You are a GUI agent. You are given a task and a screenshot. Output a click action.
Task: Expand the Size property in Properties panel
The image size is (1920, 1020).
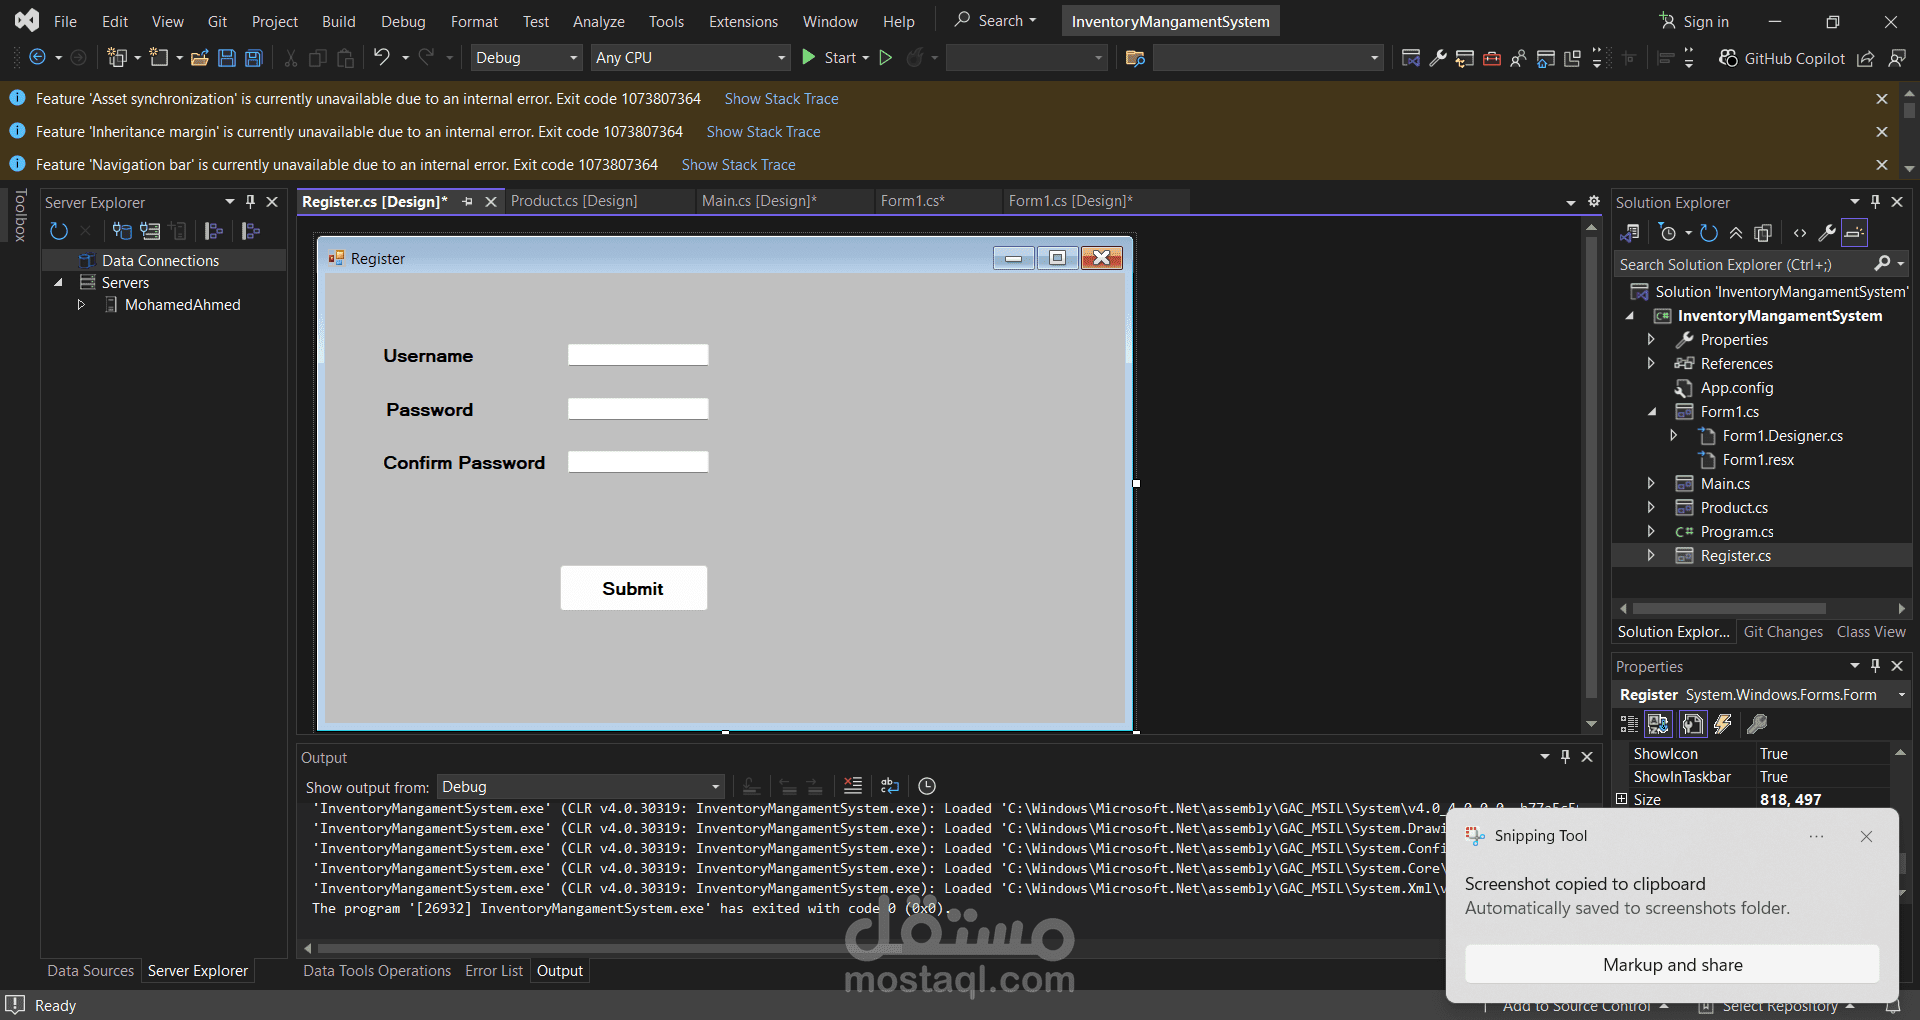click(x=1622, y=799)
